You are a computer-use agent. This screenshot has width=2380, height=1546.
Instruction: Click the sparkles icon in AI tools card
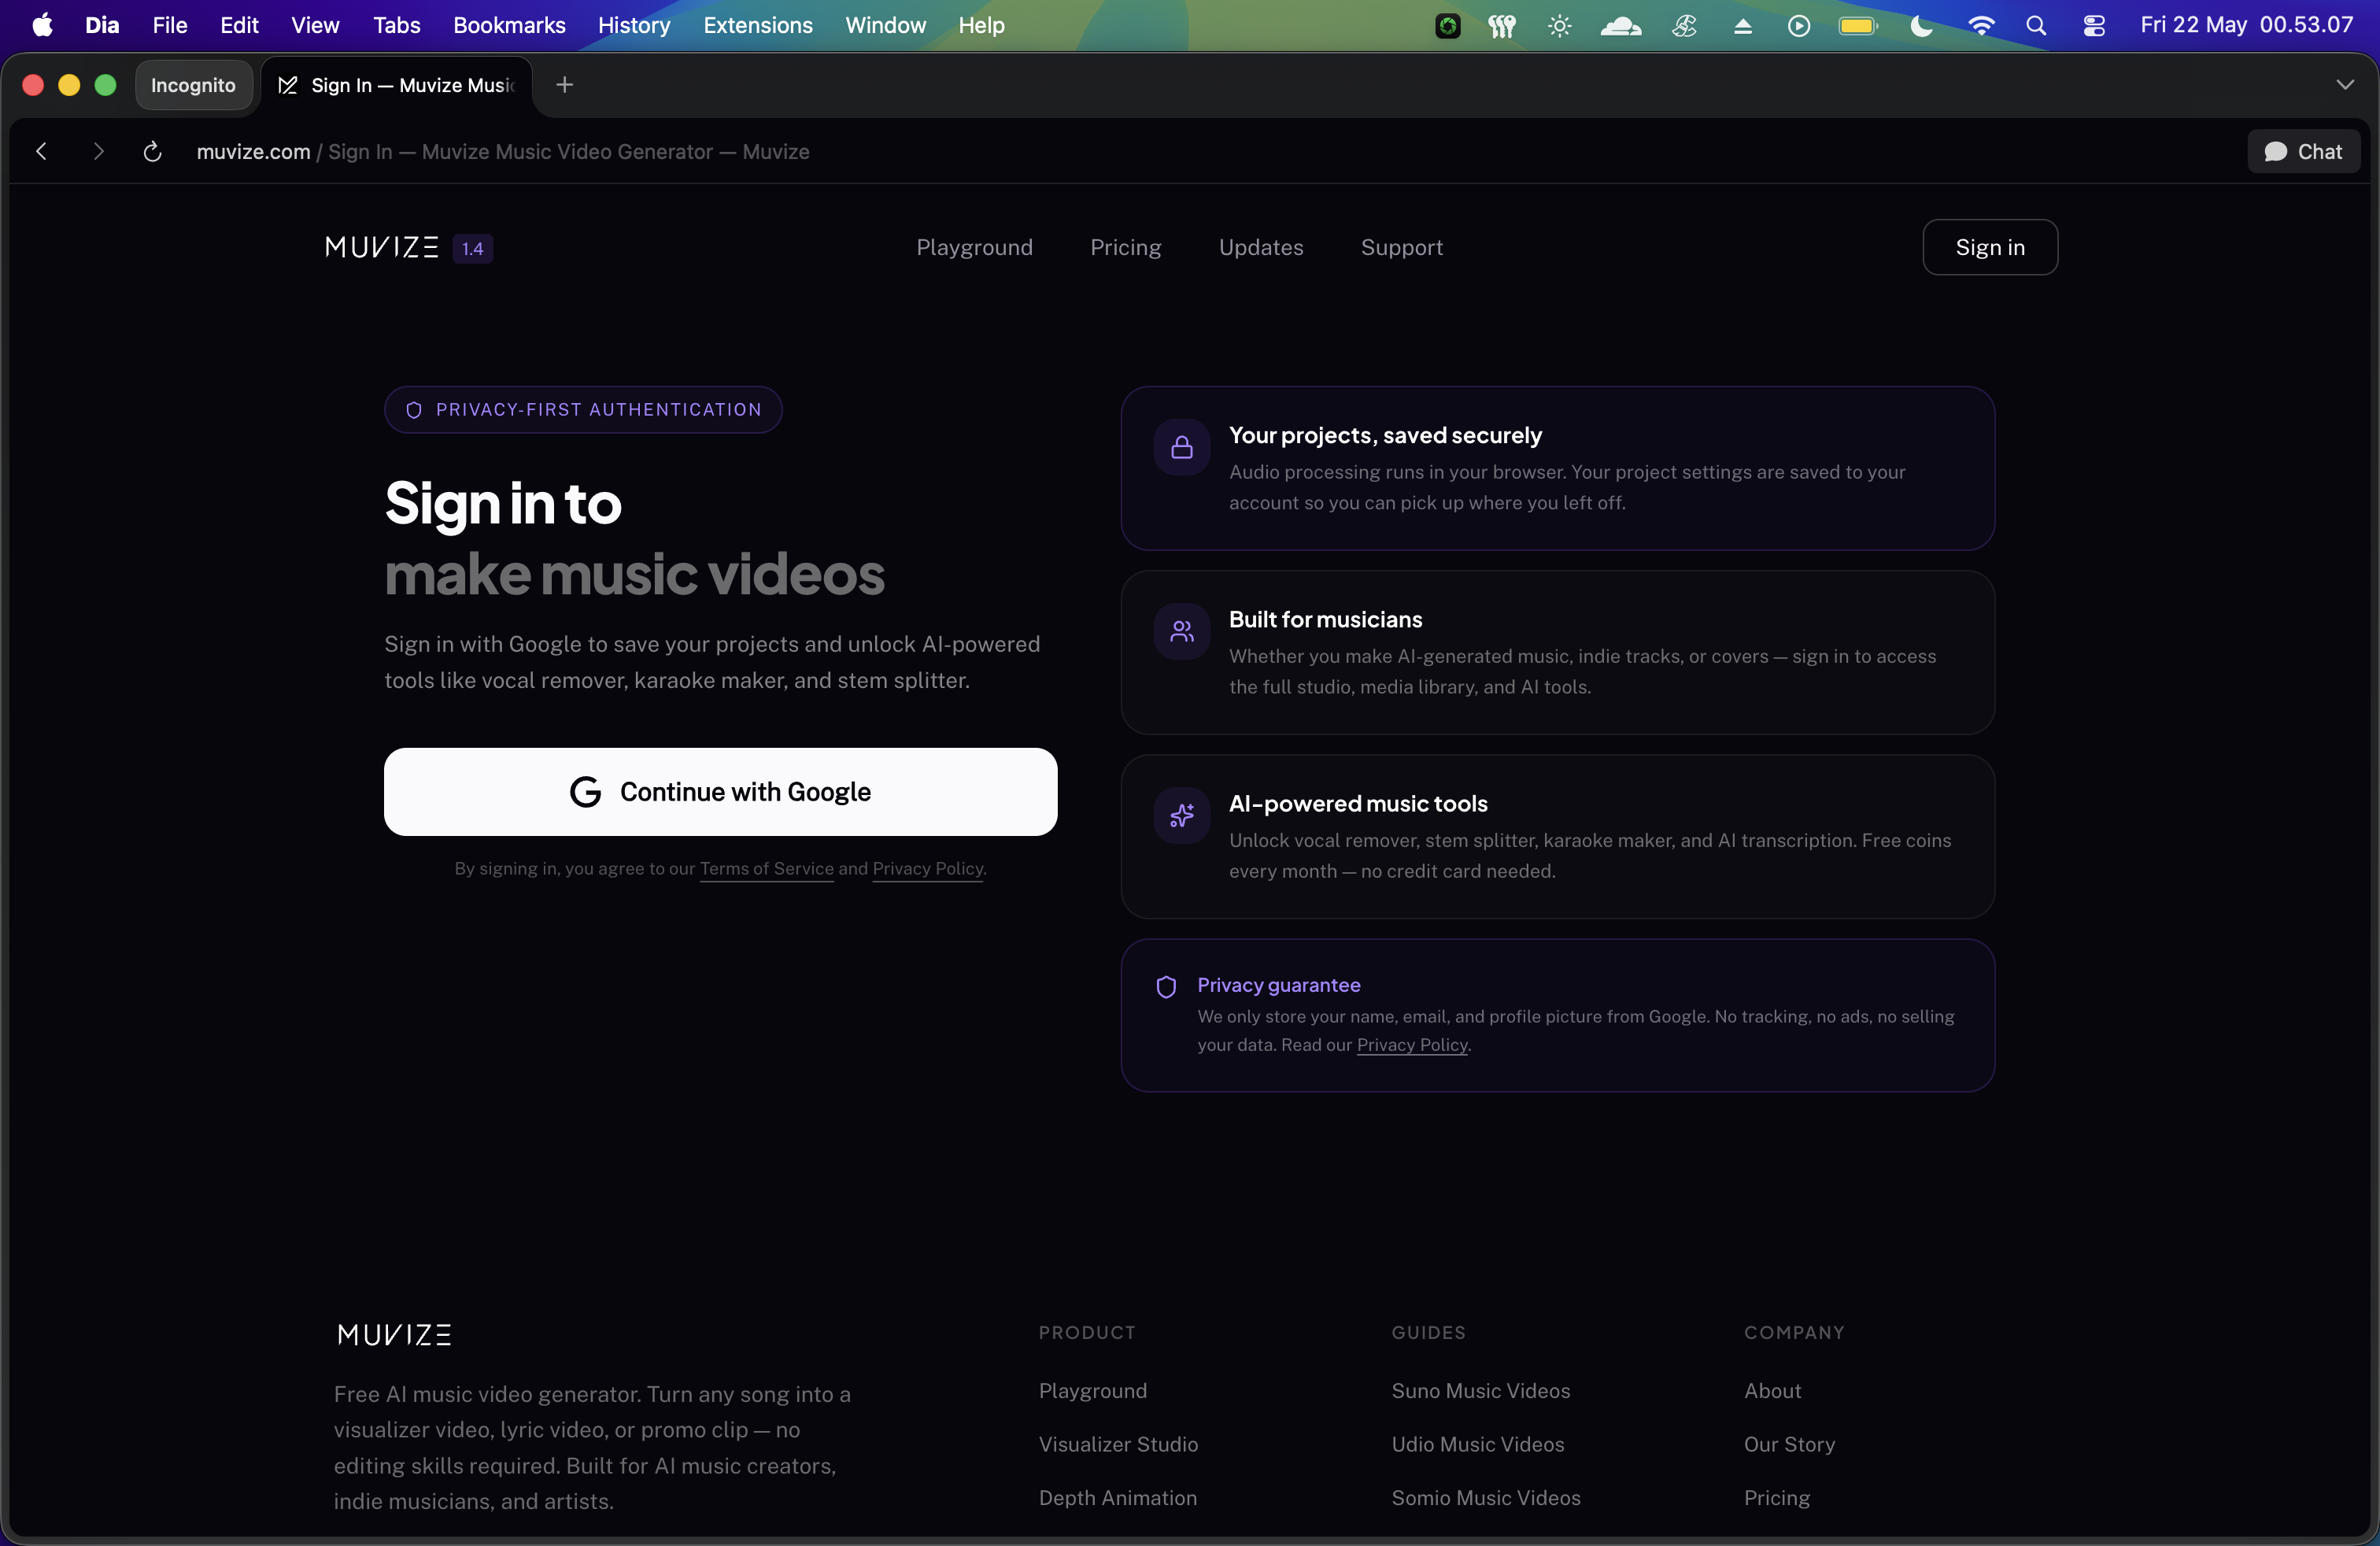(1181, 815)
